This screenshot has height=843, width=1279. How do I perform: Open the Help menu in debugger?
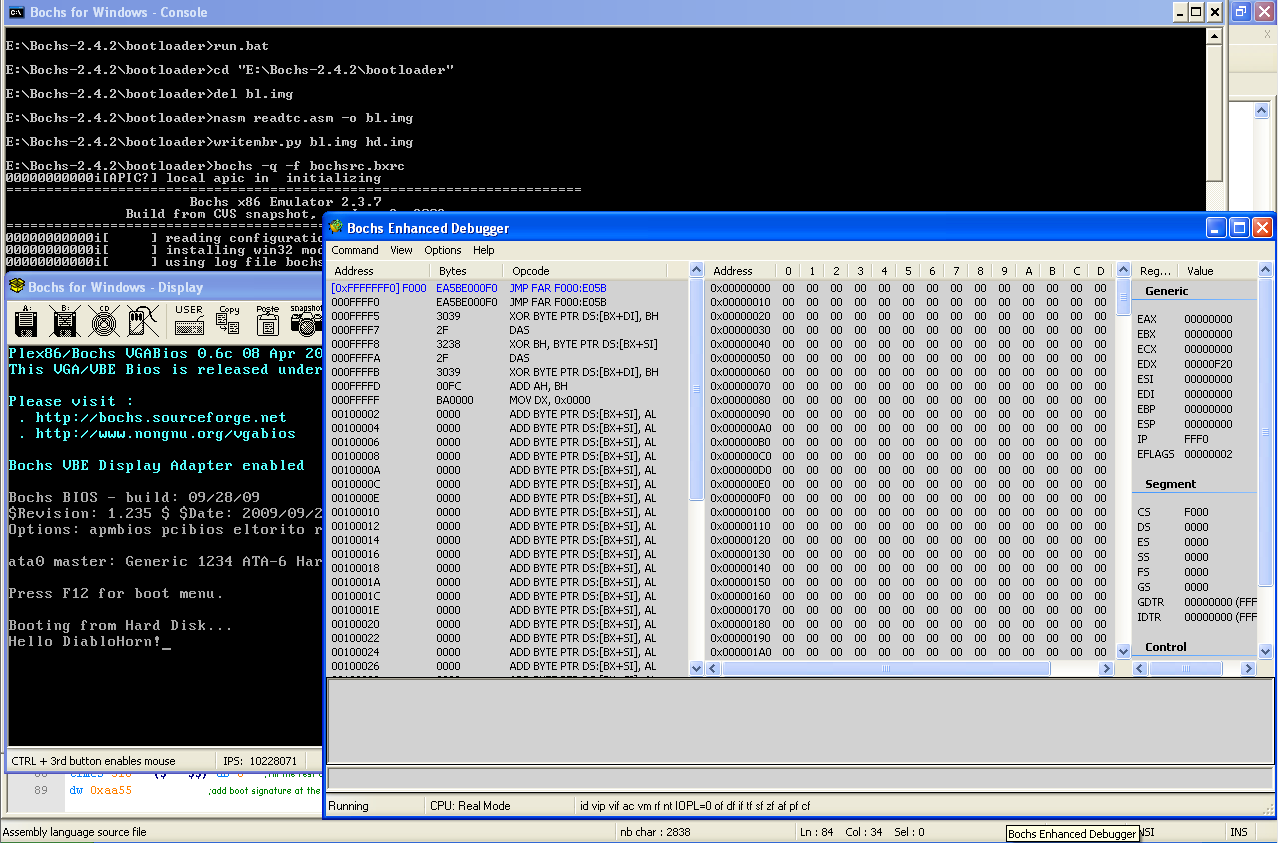pyautogui.click(x=484, y=250)
